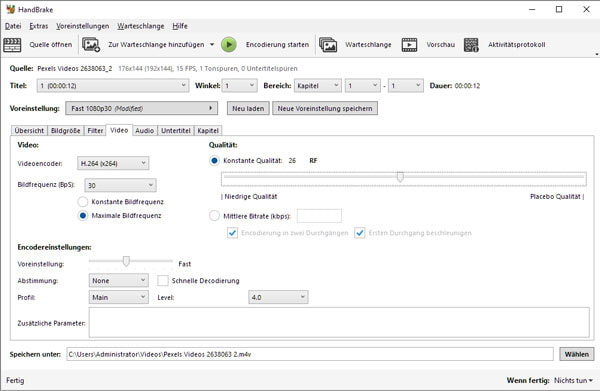
Task: Maximize the HandBrake window
Action: pos(559,9)
